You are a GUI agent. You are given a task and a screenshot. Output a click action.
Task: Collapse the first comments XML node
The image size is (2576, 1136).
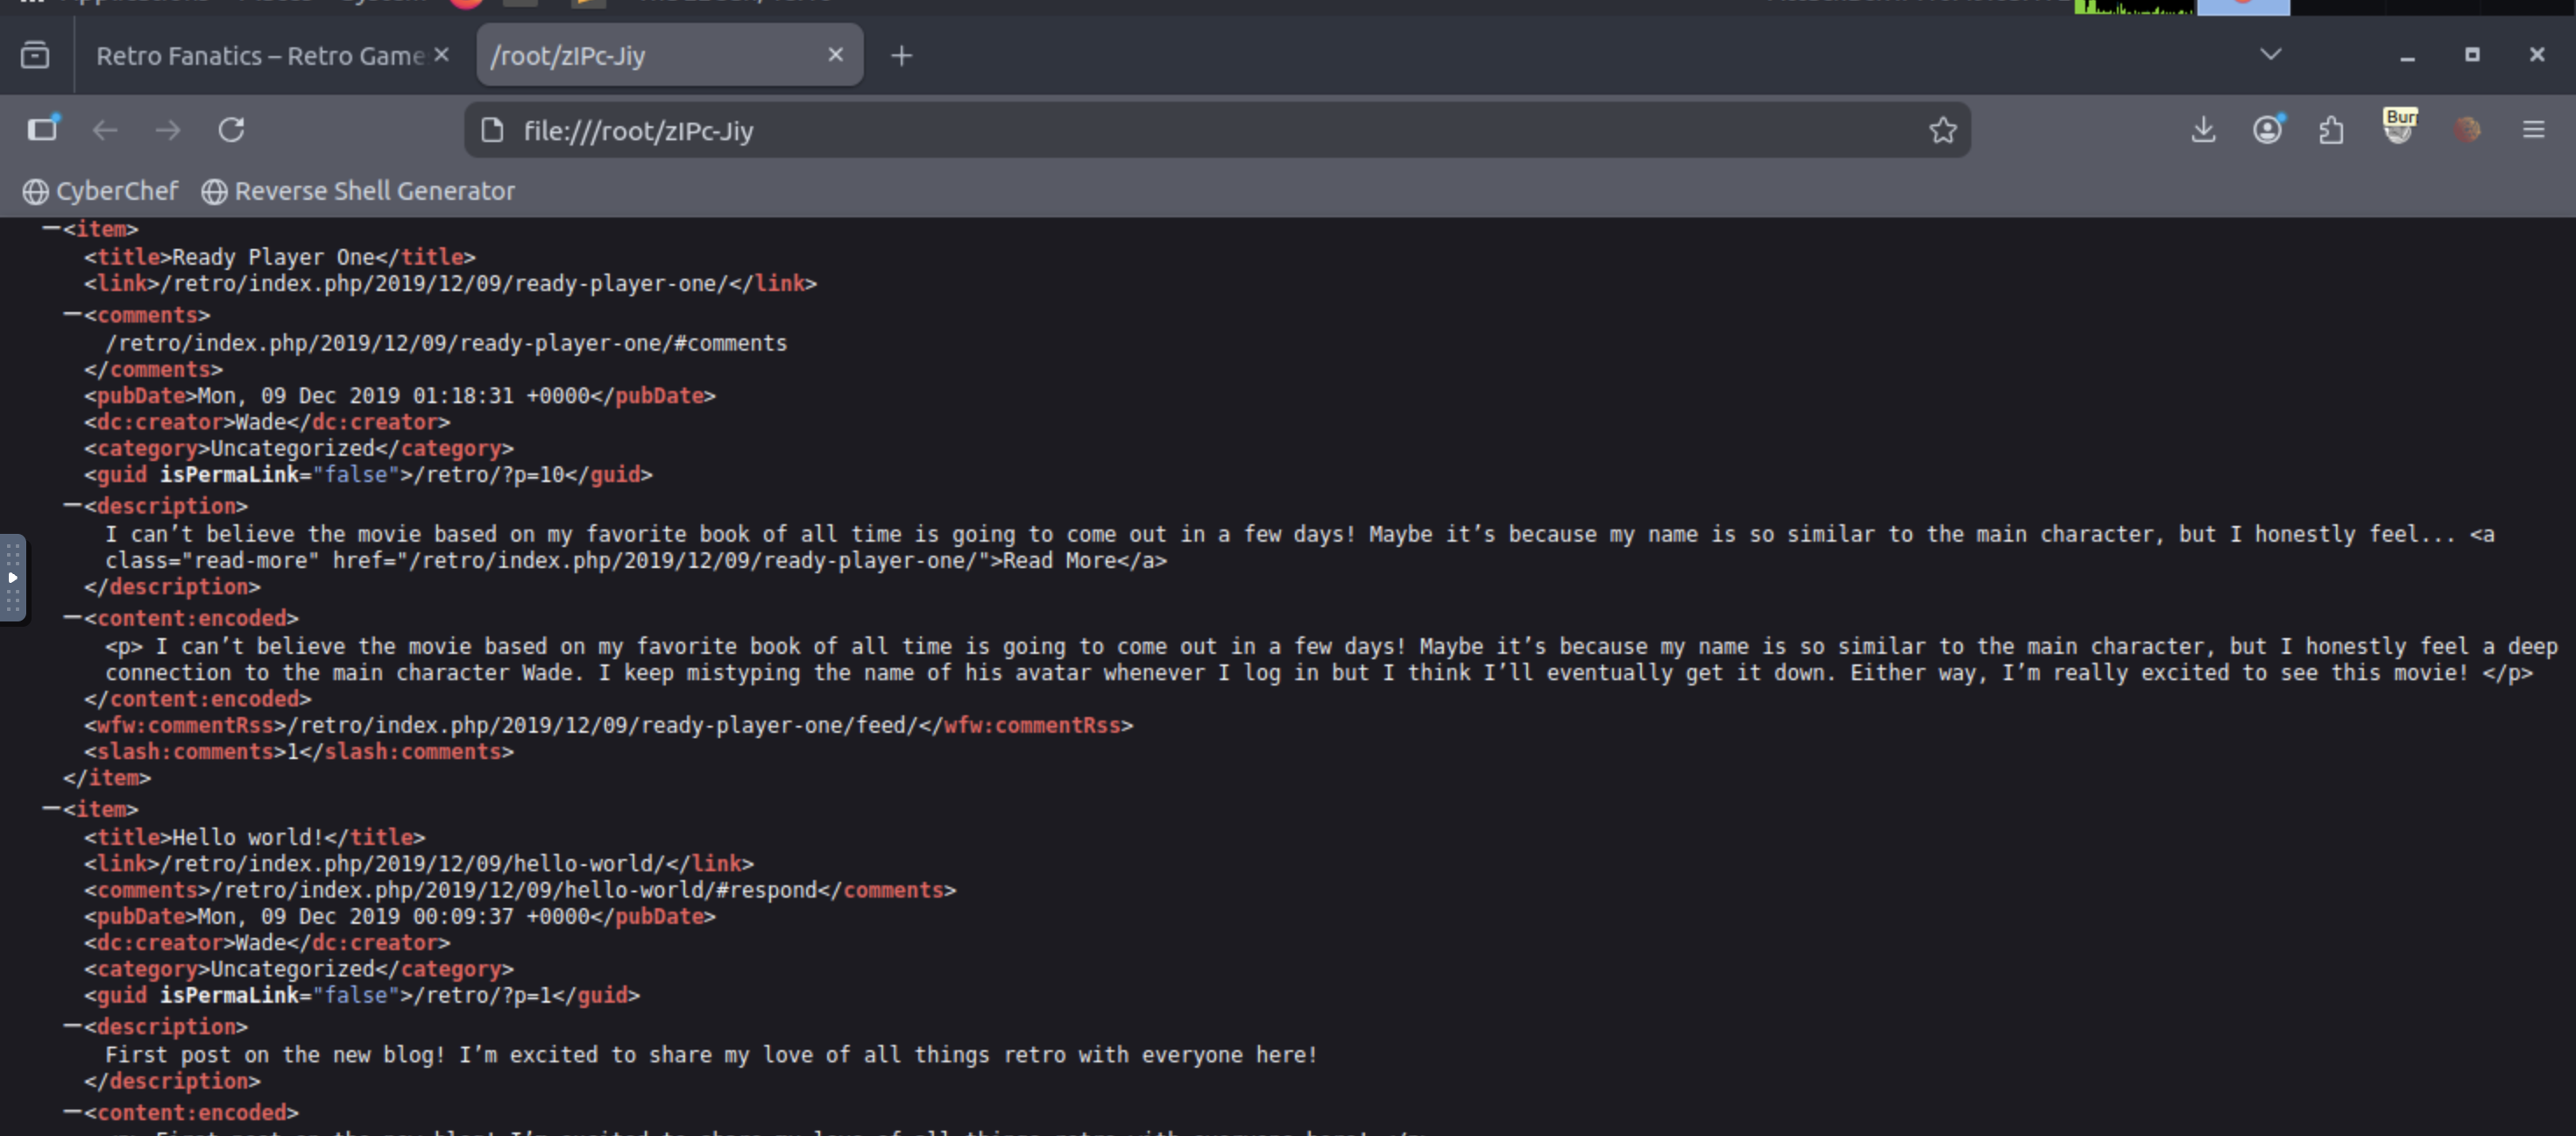coord(72,315)
